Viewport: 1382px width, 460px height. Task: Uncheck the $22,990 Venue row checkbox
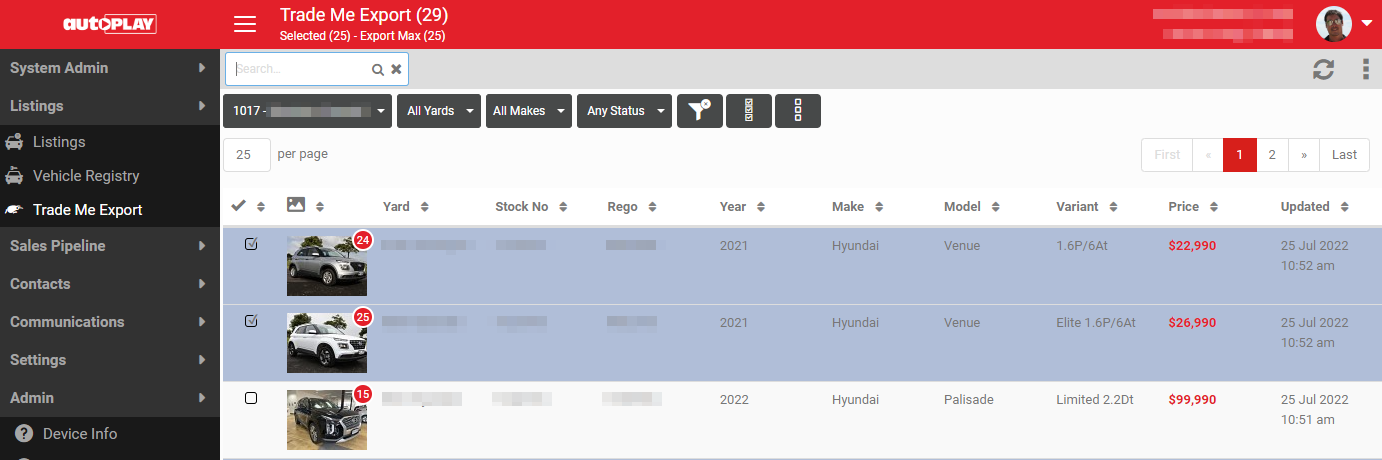point(251,244)
